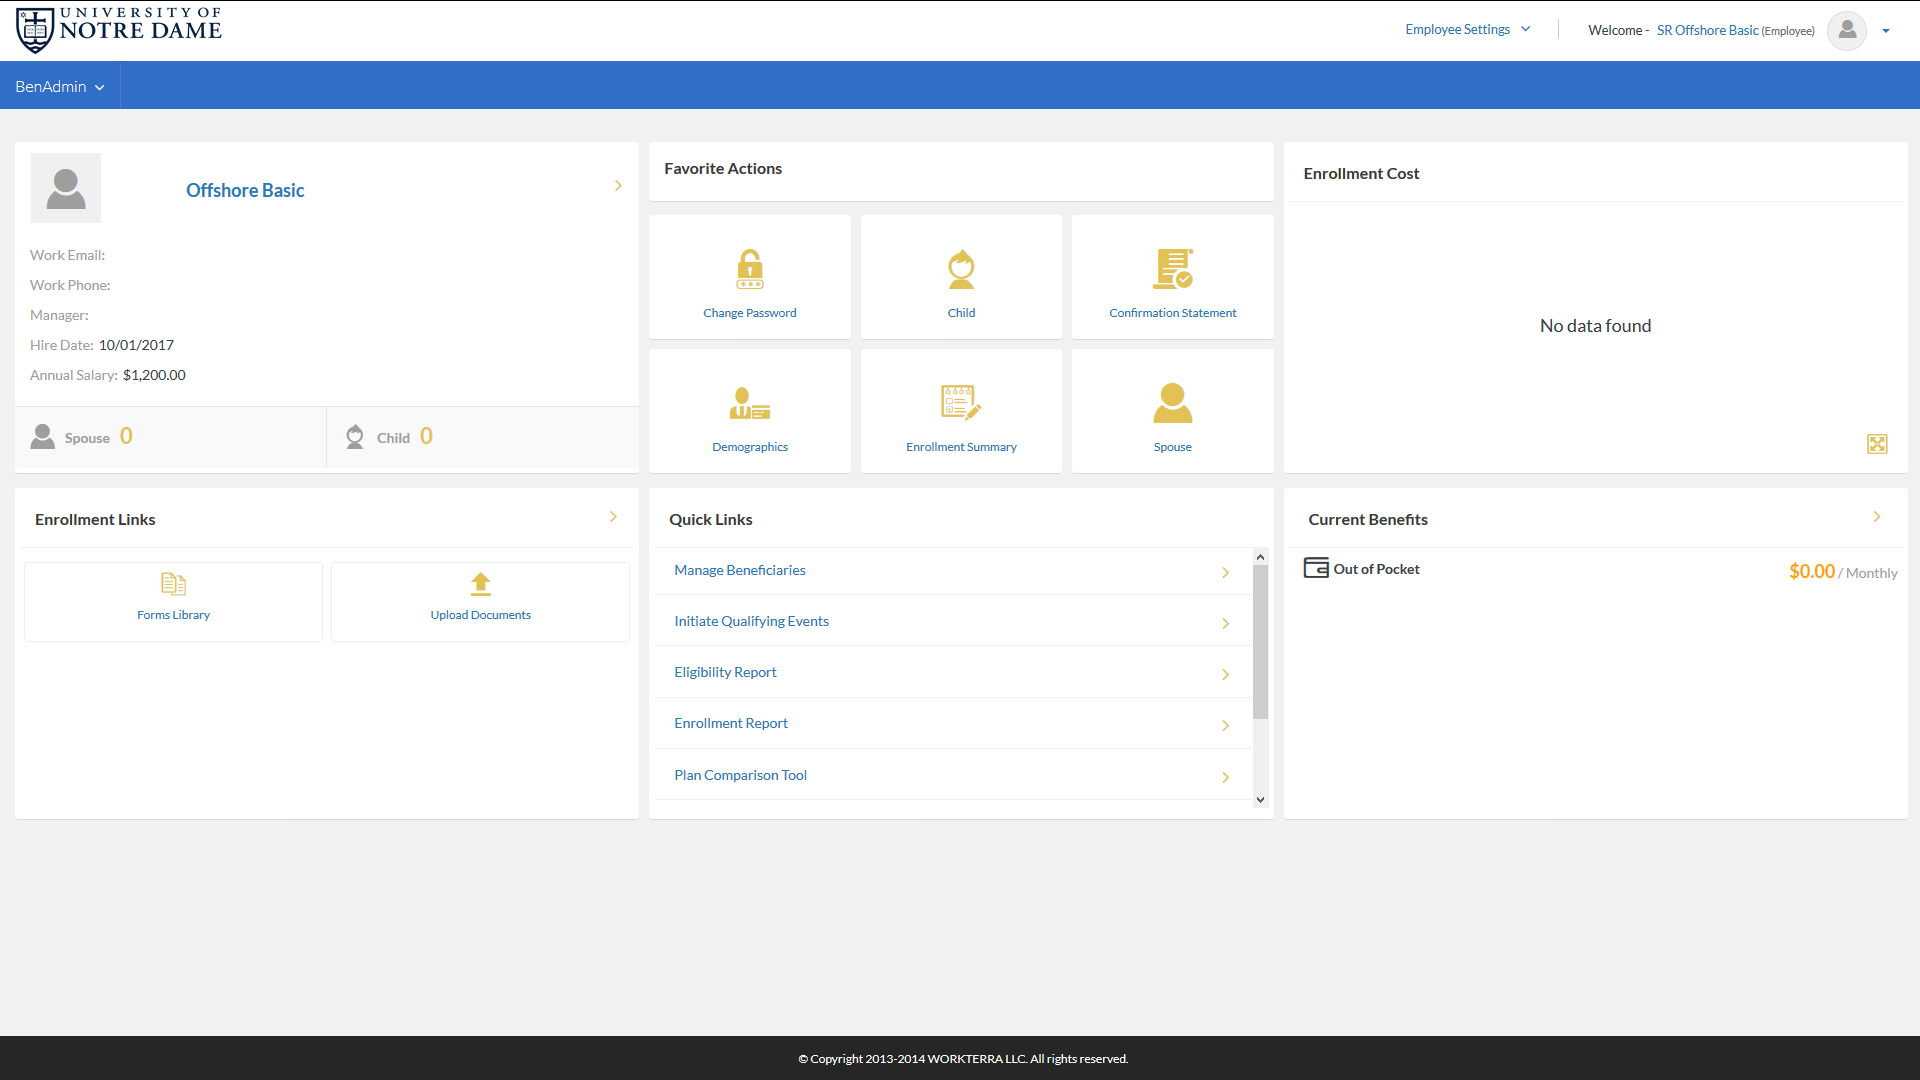Click the Quick Links scrollbar down arrow
Viewport: 1920px width, 1080px height.
1260,800
